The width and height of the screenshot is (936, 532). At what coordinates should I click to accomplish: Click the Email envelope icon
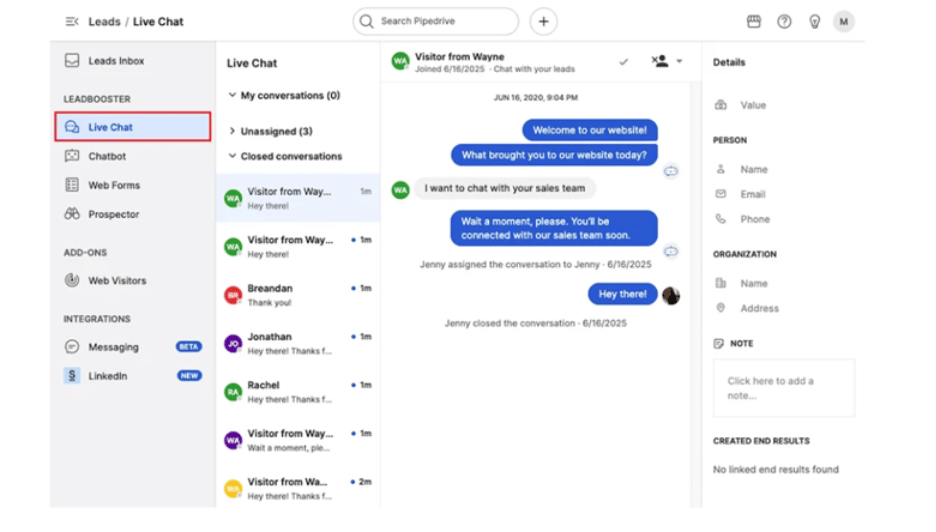[x=721, y=194]
